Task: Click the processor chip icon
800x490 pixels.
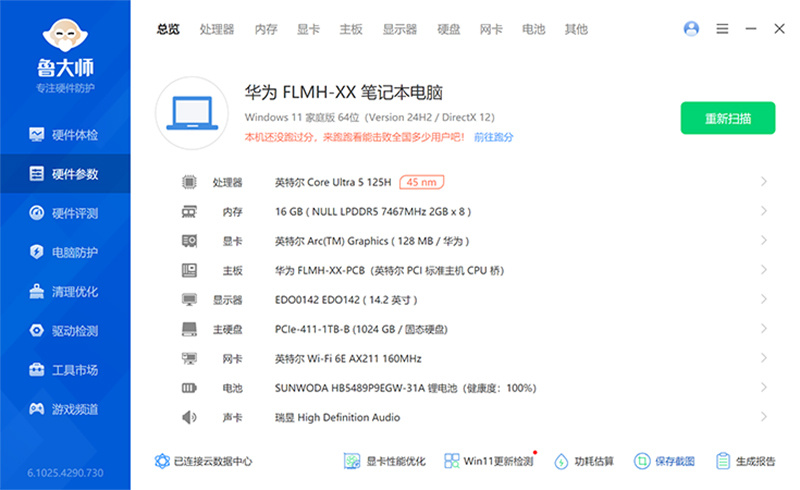Action: (x=189, y=182)
